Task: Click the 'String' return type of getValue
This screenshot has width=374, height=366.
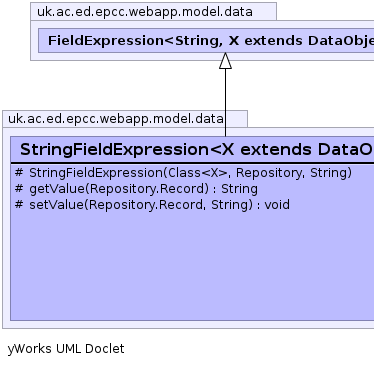Action: (239, 189)
